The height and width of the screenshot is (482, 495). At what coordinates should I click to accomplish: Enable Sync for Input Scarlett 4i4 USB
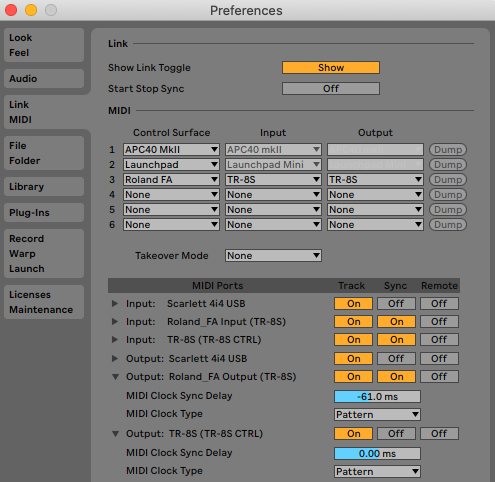click(x=396, y=304)
